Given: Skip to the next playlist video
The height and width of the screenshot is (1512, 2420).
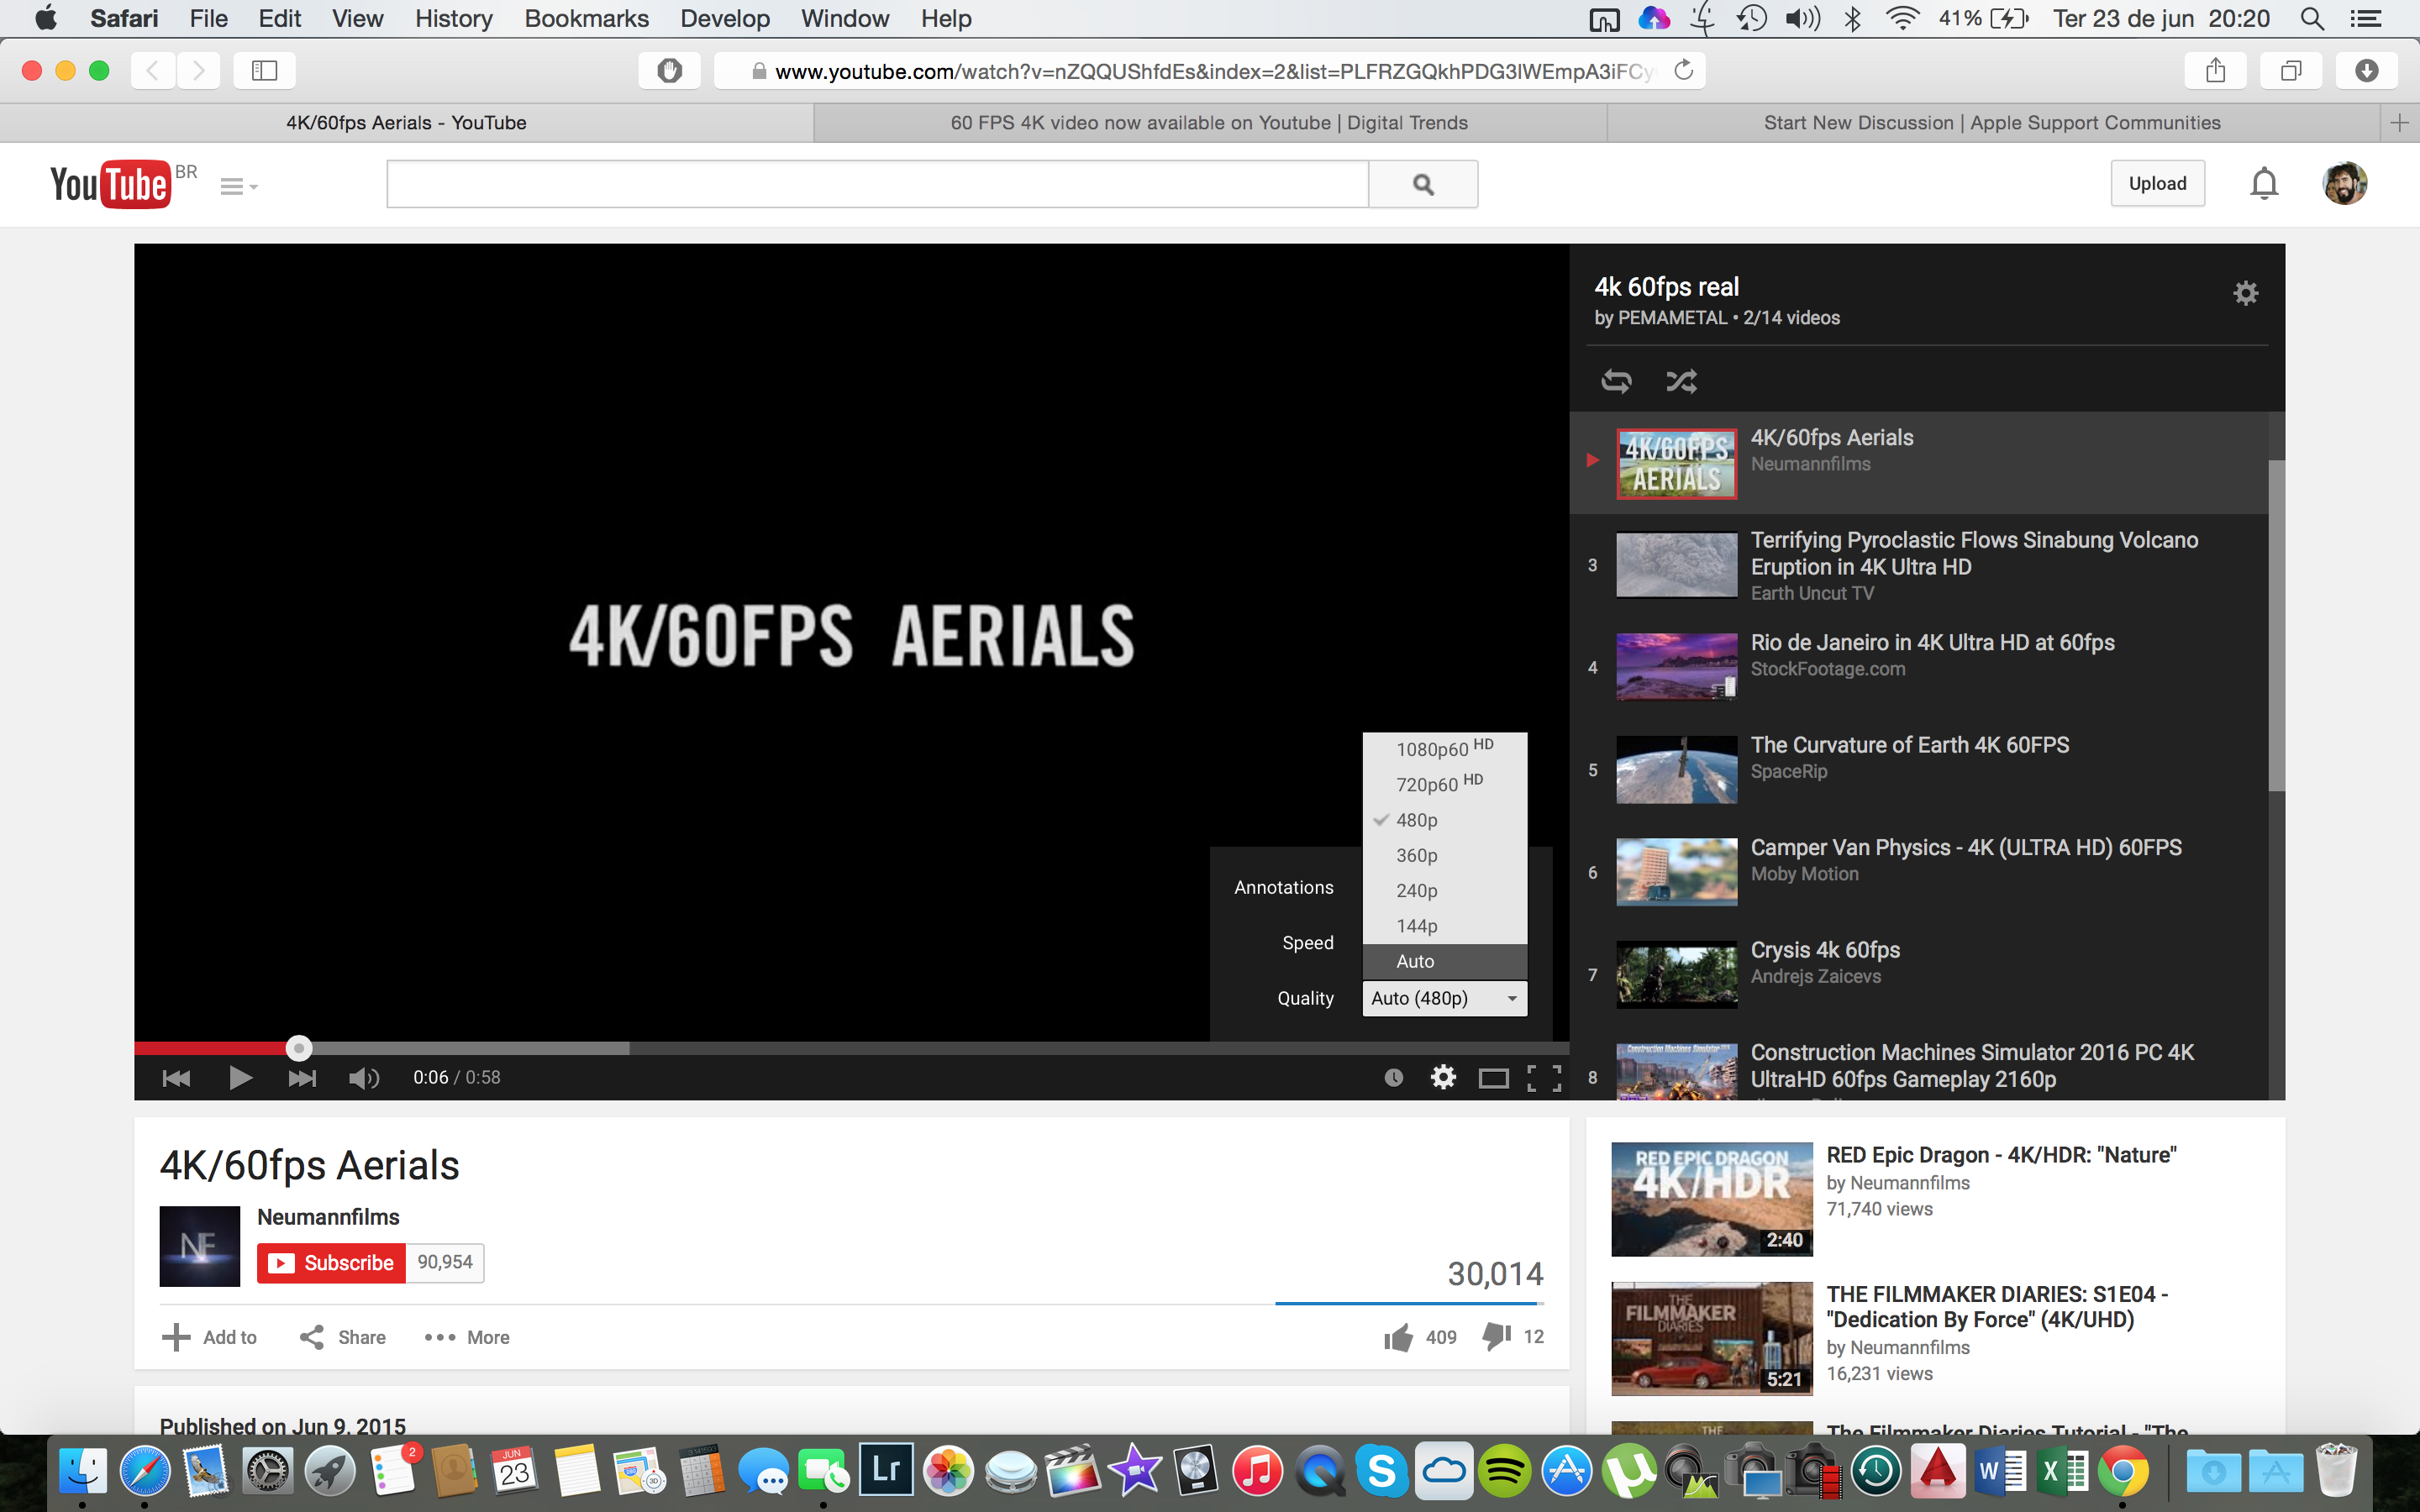Looking at the screenshot, I should point(302,1077).
